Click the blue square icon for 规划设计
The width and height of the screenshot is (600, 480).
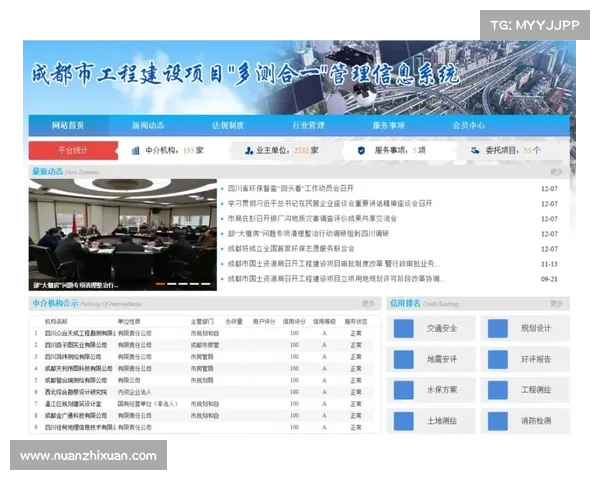click(x=497, y=328)
